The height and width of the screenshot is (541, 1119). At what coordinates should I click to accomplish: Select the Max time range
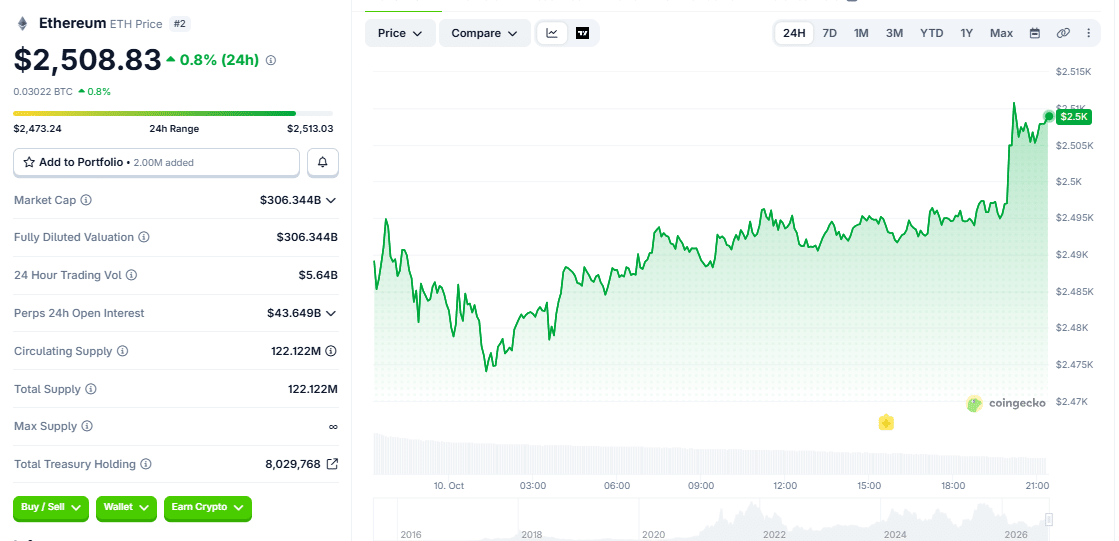pyautogui.click(x=1001, y=33)
